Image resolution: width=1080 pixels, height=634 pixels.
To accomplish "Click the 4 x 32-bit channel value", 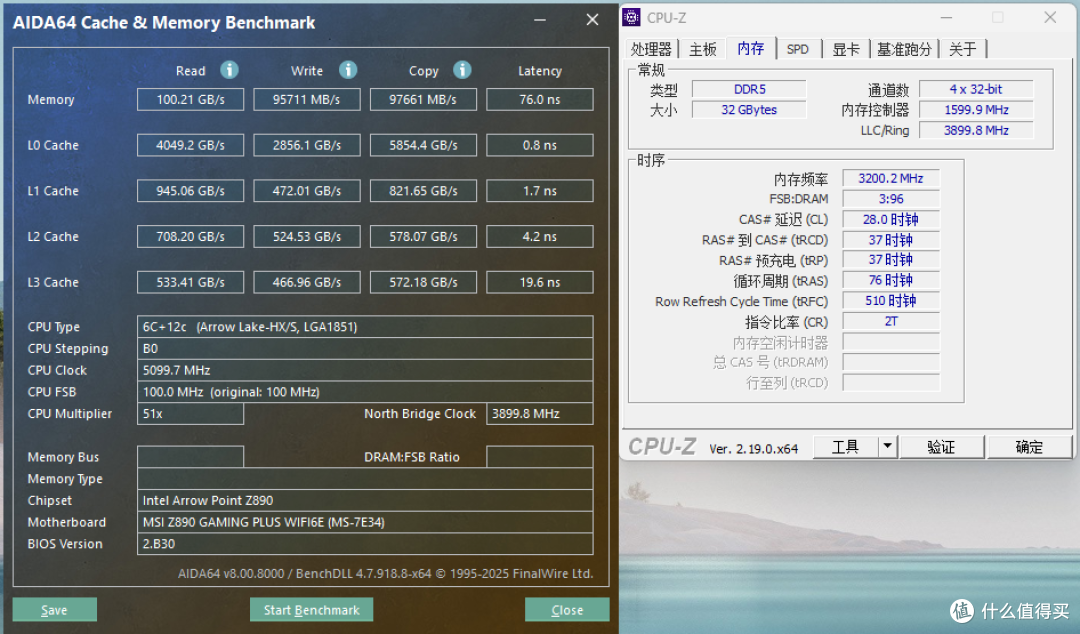I will (976, 89).
